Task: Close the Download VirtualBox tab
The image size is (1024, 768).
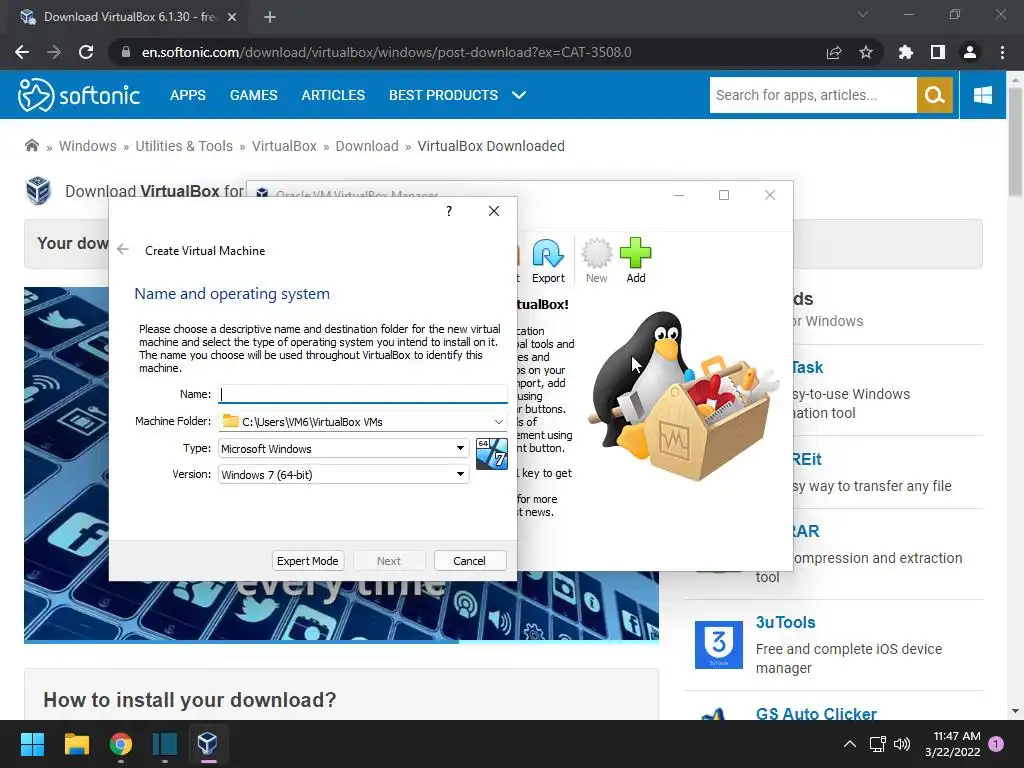Action: pyautogui.click(x=232, y=18)
